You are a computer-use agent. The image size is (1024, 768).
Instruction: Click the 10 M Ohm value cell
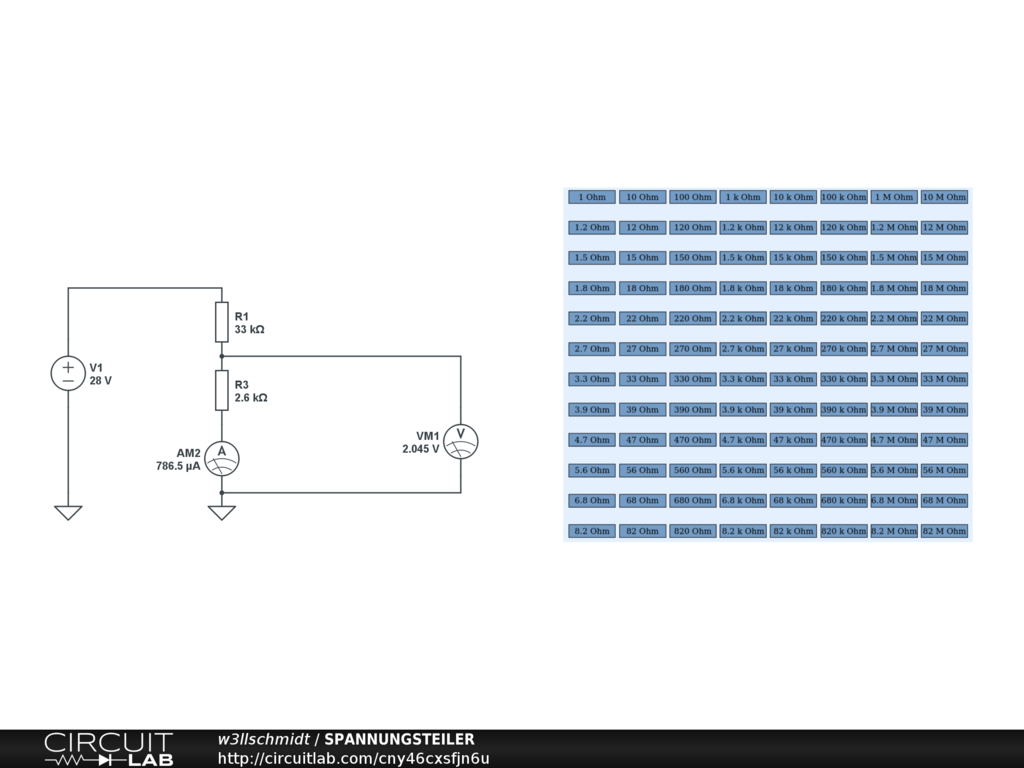coord(944,197)
